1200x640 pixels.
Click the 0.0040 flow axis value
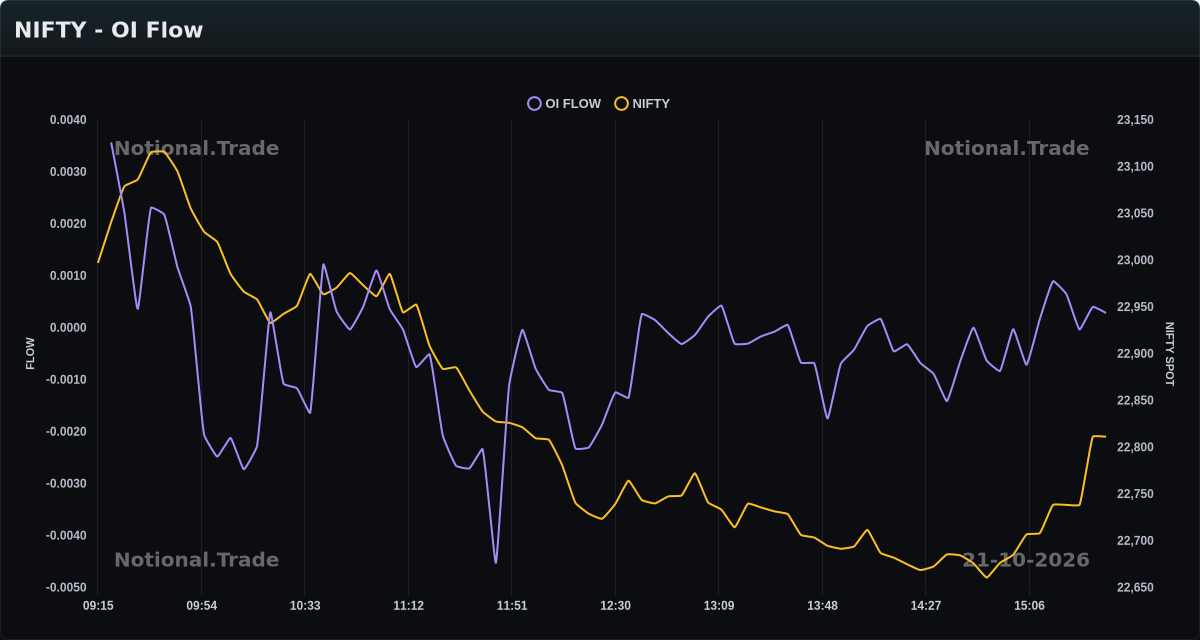(x=68, y=120)
